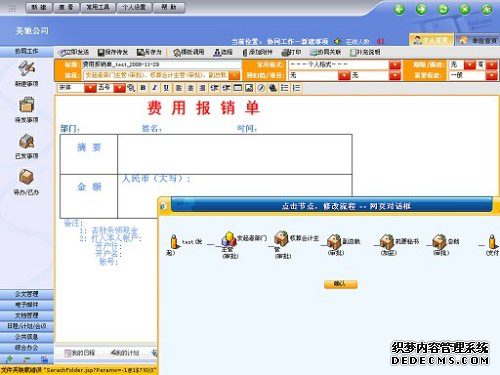The image size is (500, 375).
Task: Click the green back arrow icon
Action: coord(399,9)
